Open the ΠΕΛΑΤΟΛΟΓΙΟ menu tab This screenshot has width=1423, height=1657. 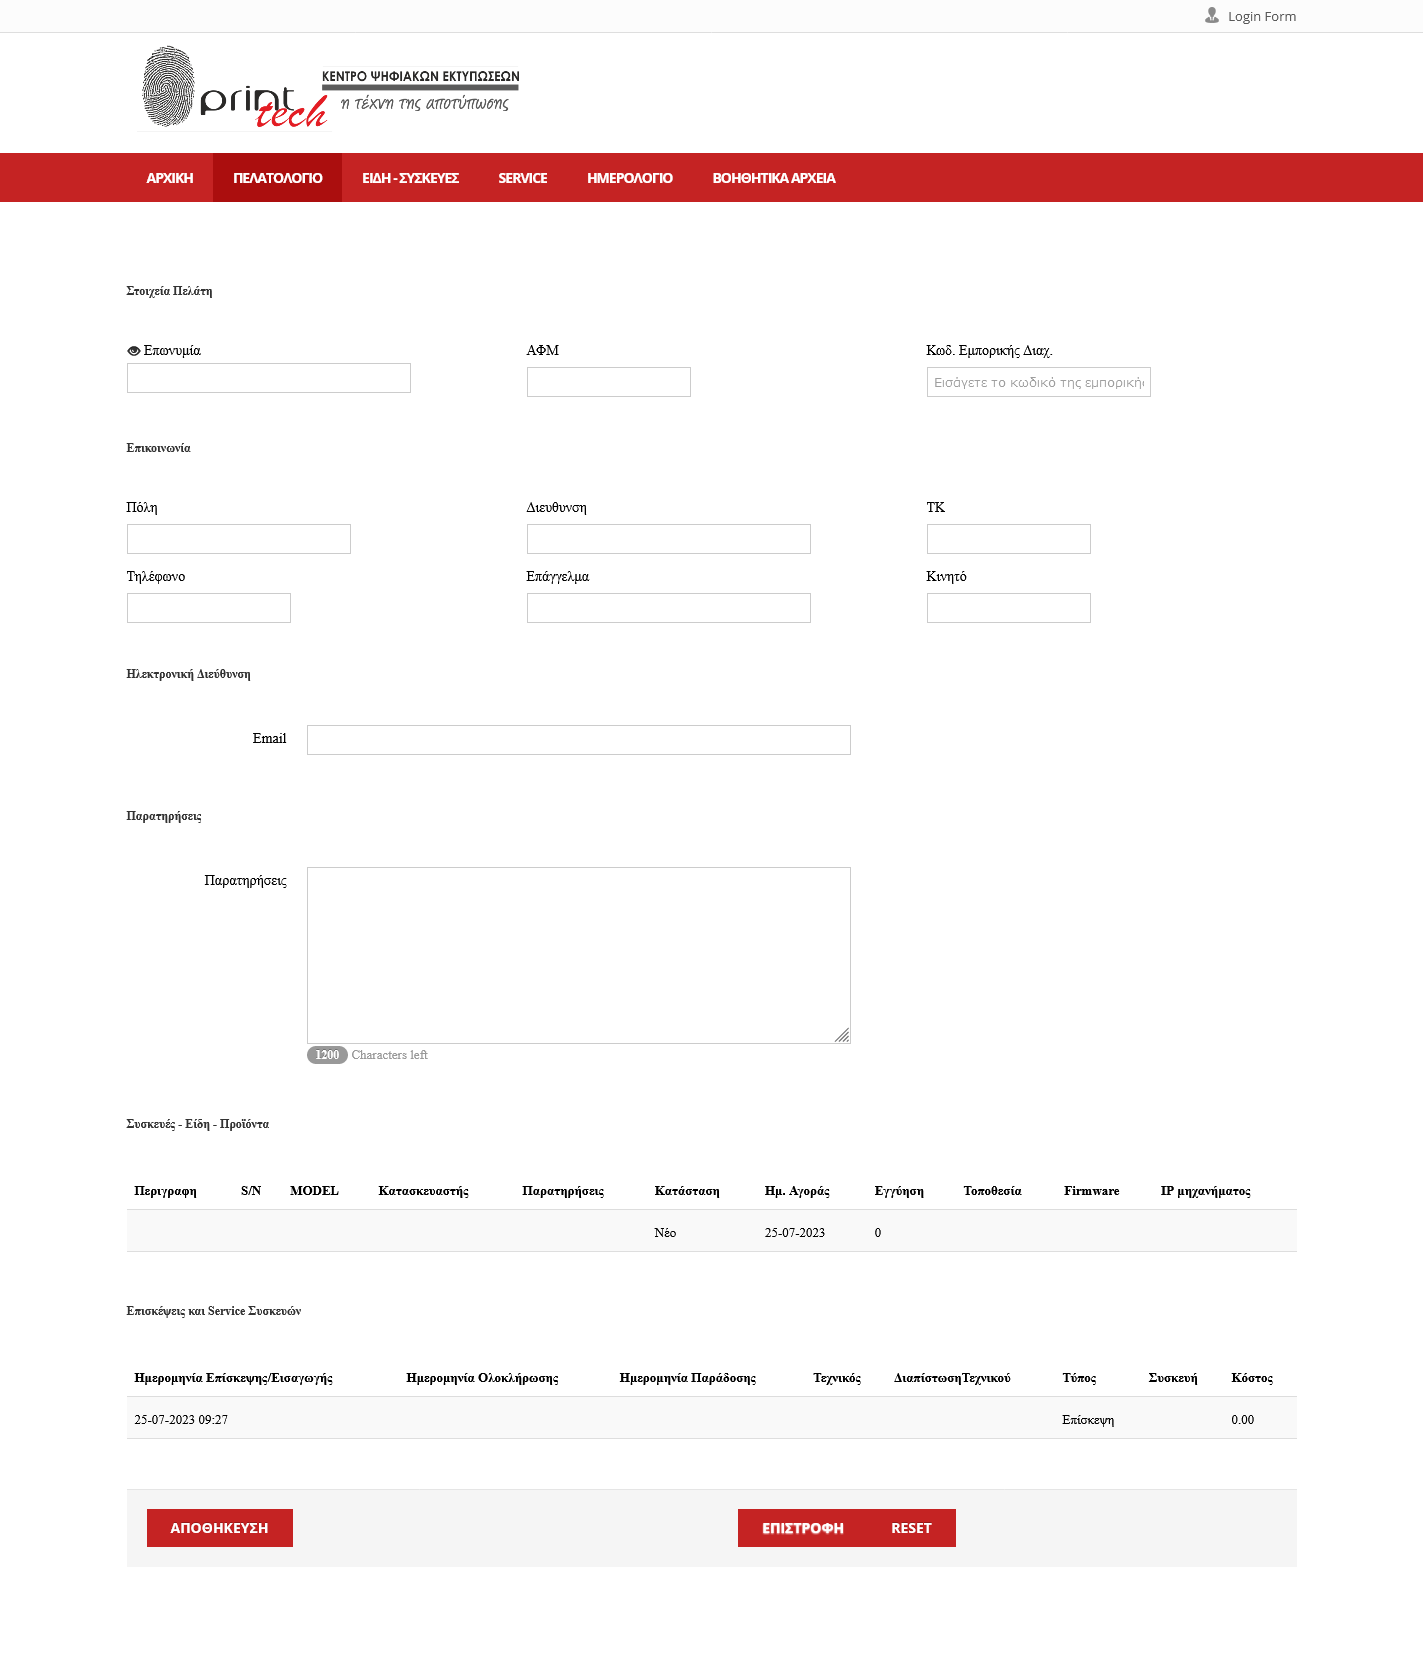pyautogui.click(x=277, y=178)
